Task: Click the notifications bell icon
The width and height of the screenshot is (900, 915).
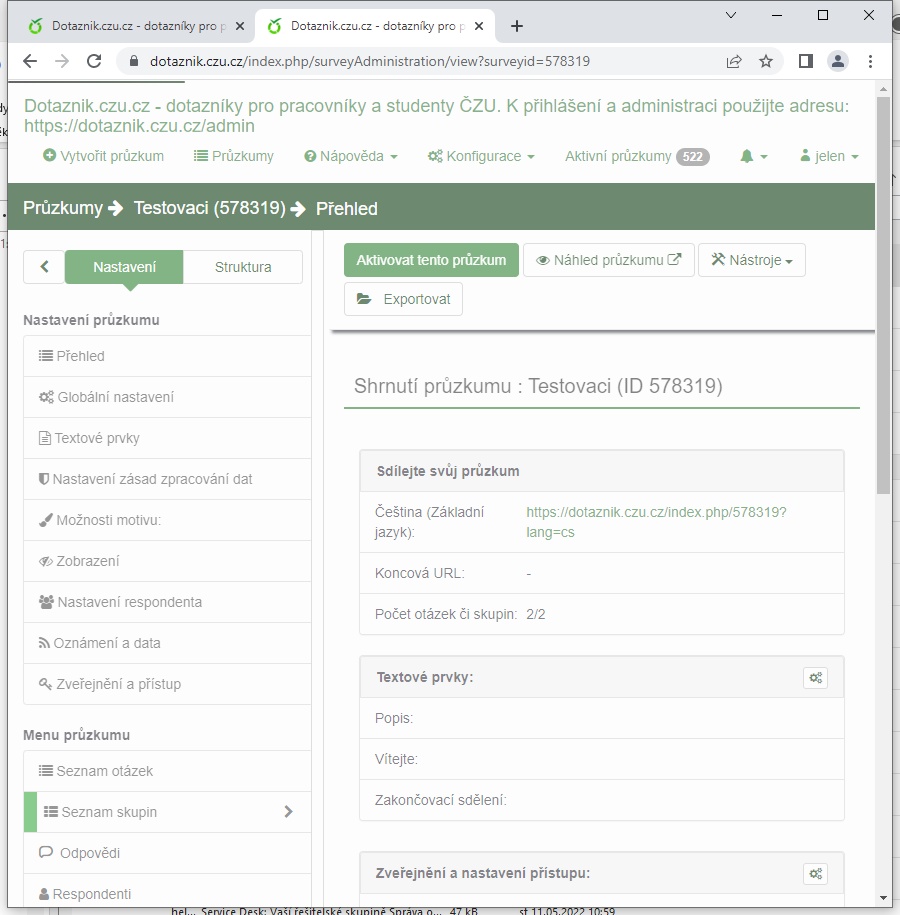Action: 753,156
